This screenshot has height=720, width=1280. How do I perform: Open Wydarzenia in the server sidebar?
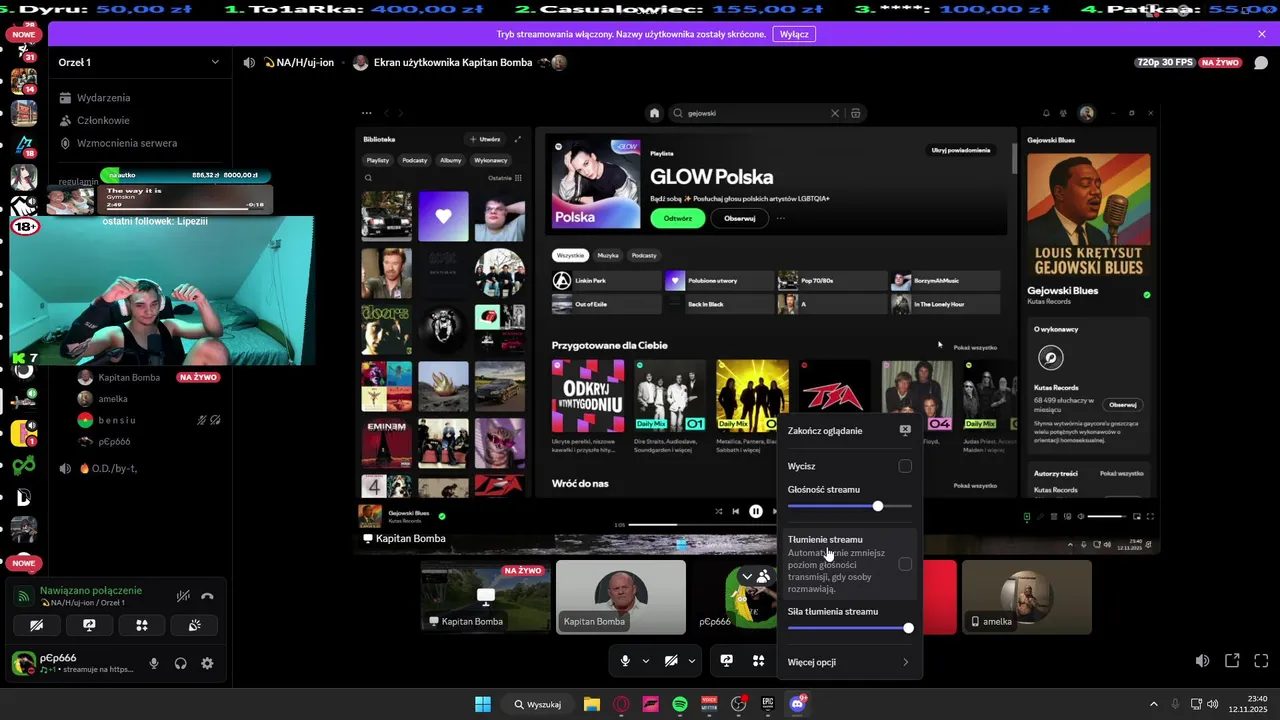pyautogui.click(x=103, y=98)
